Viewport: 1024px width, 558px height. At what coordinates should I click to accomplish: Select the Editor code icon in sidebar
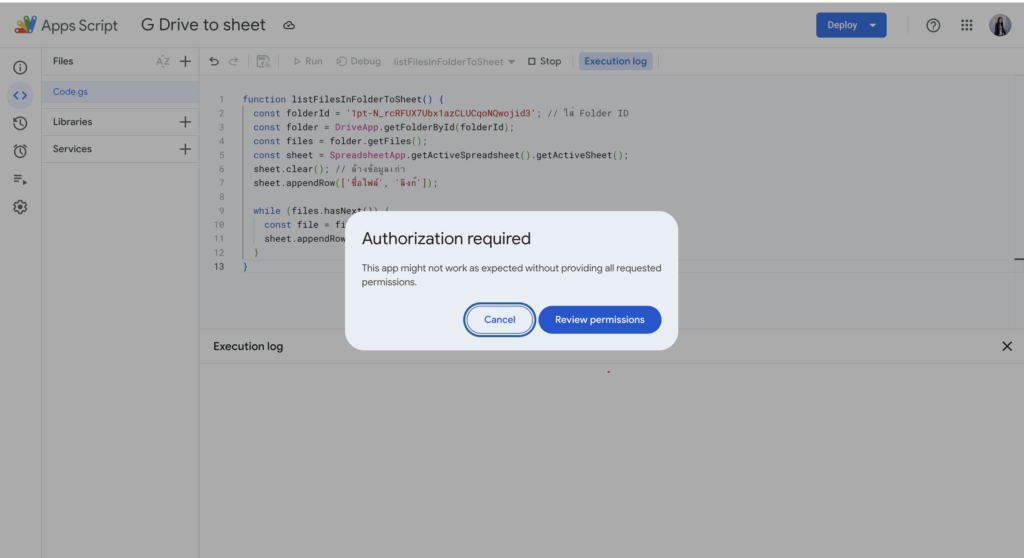pyautogui.click(x=20, y=95)
